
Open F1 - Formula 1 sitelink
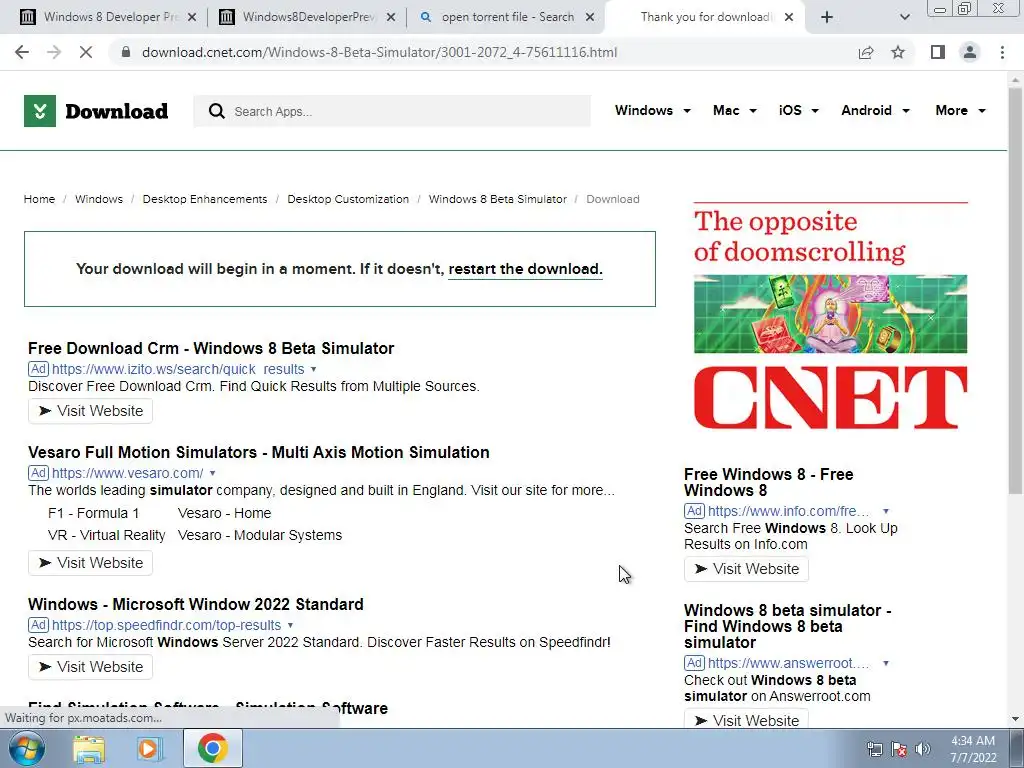pyautogui.click(x=93, y=513)
